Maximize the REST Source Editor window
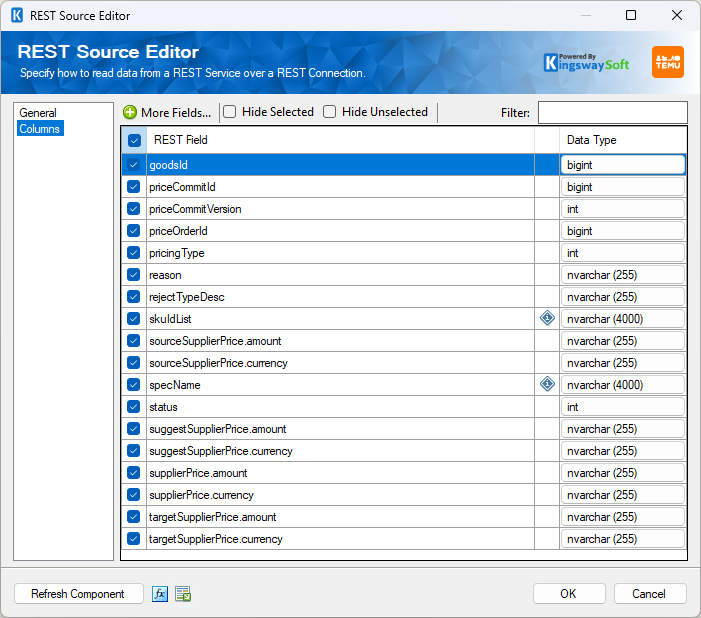 630,15
